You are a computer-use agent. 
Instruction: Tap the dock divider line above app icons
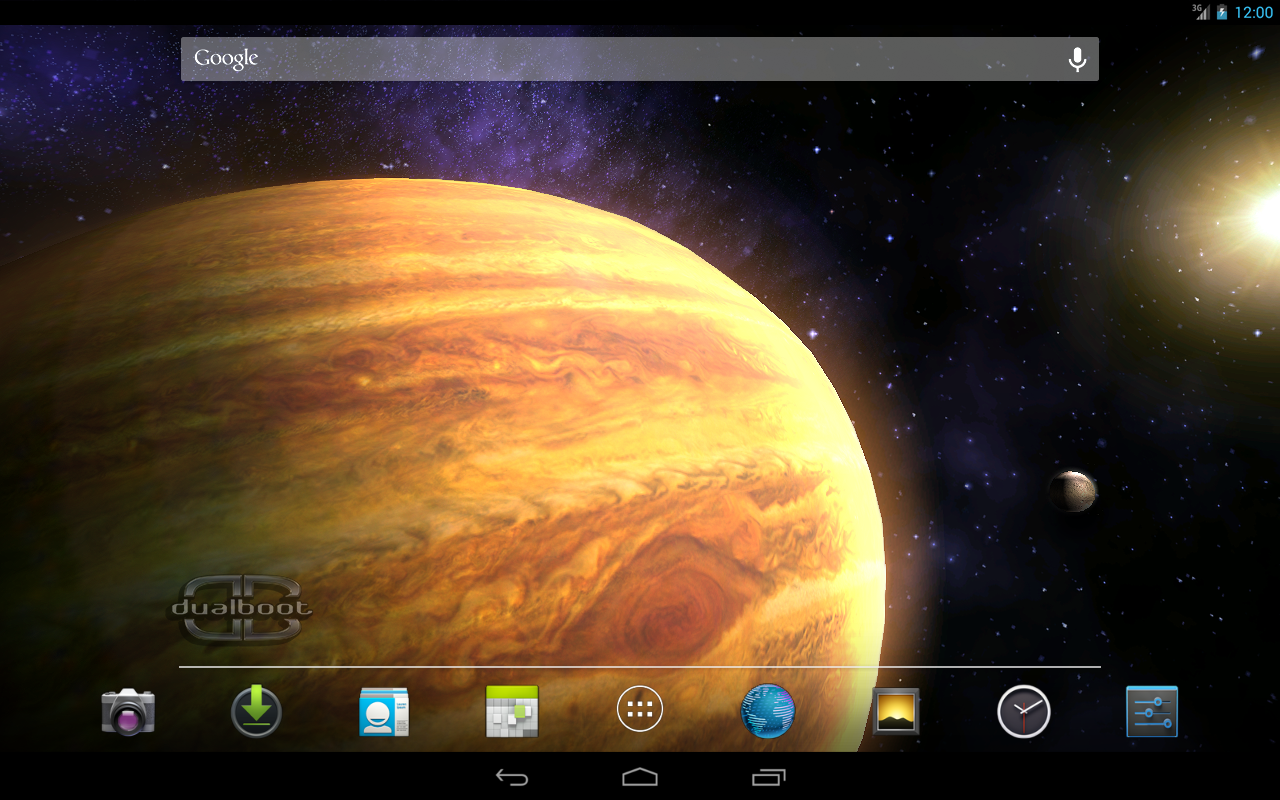click(640, 665)
